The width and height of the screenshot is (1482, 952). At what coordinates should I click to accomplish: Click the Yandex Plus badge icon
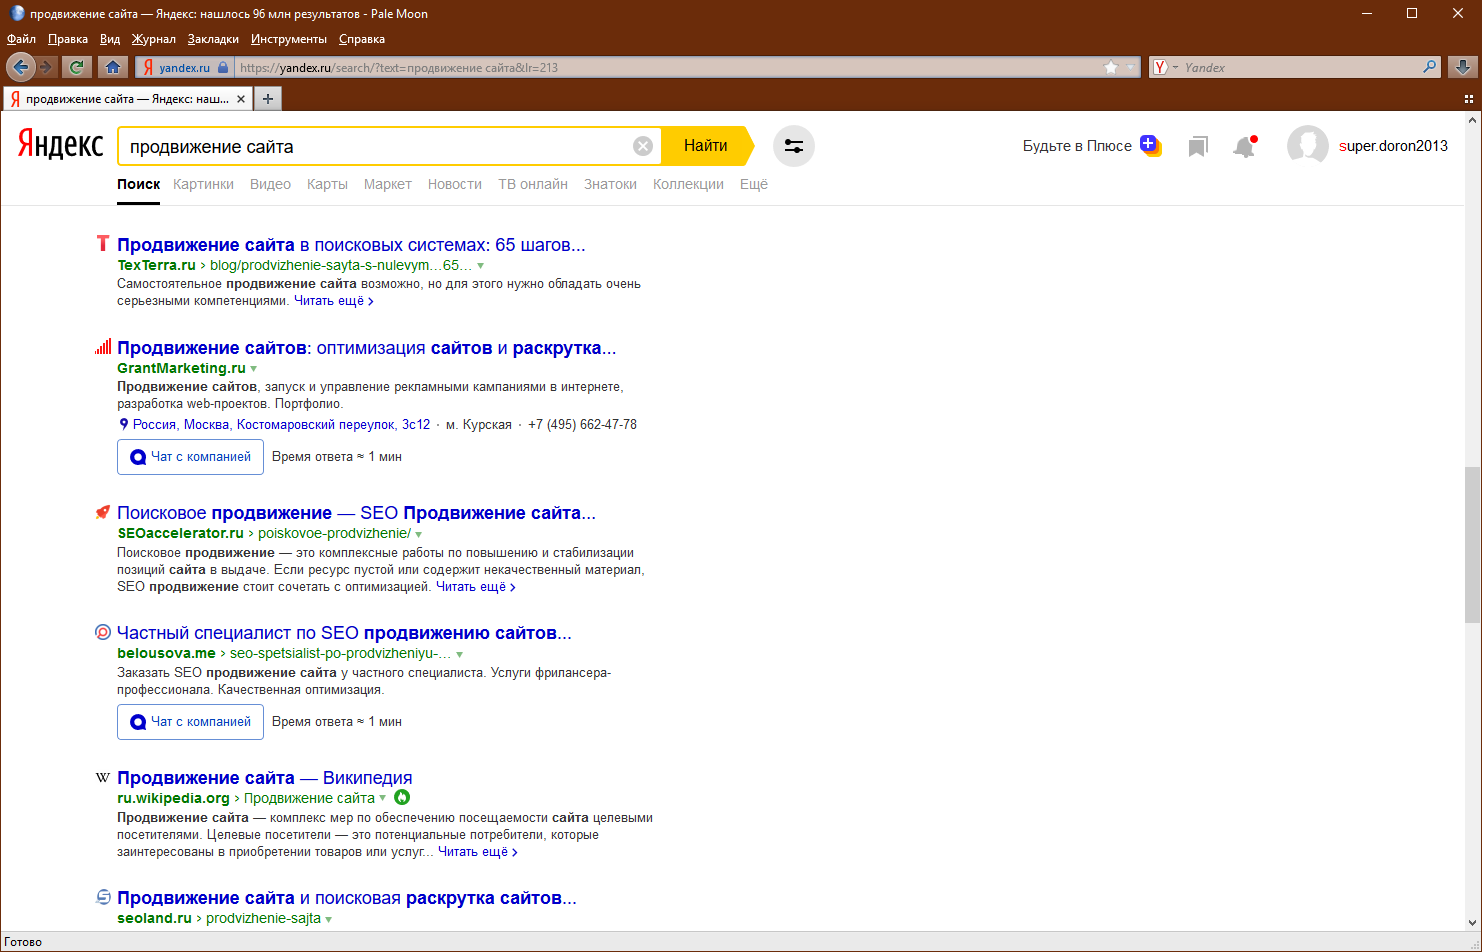coord(1150,145)
